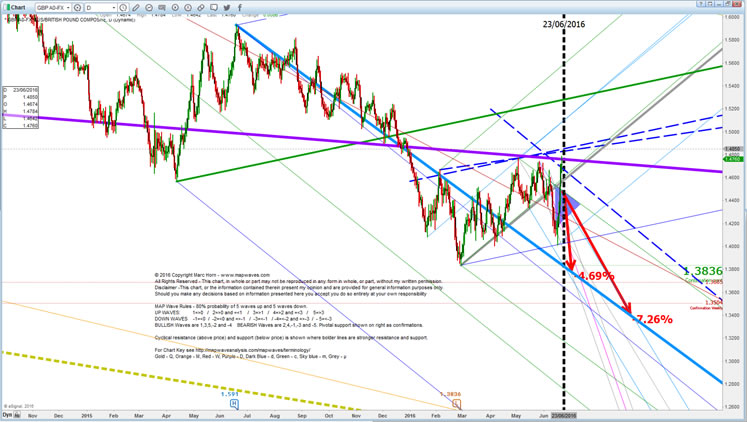Click the highlighted 23/06/2016 date on time axis
The width and height of the screenshot is (747, 422).
(x=564, y=415)
